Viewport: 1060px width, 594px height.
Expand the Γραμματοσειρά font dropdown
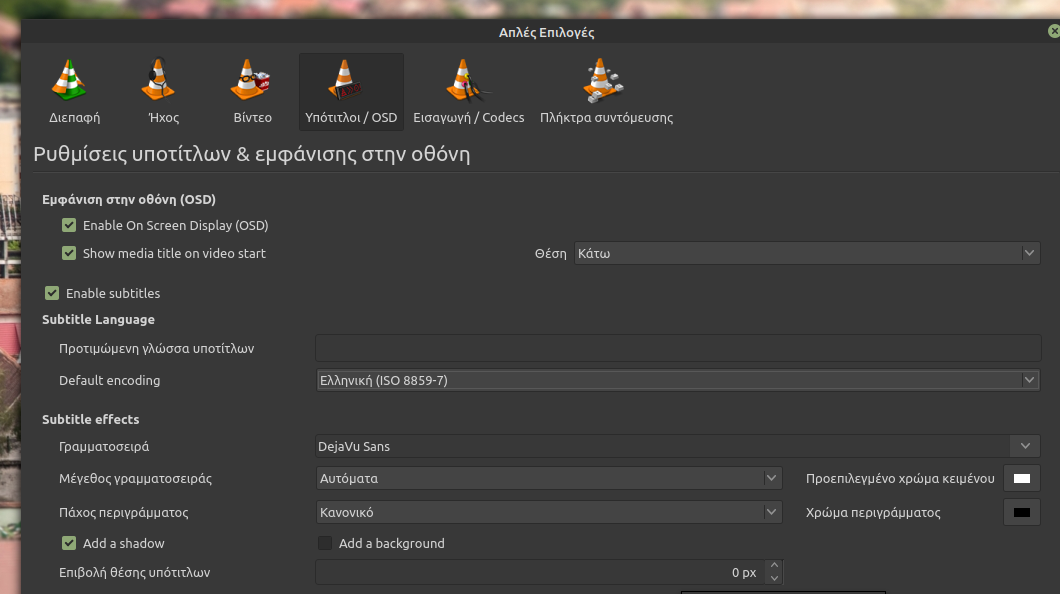(x=677, y=446)
